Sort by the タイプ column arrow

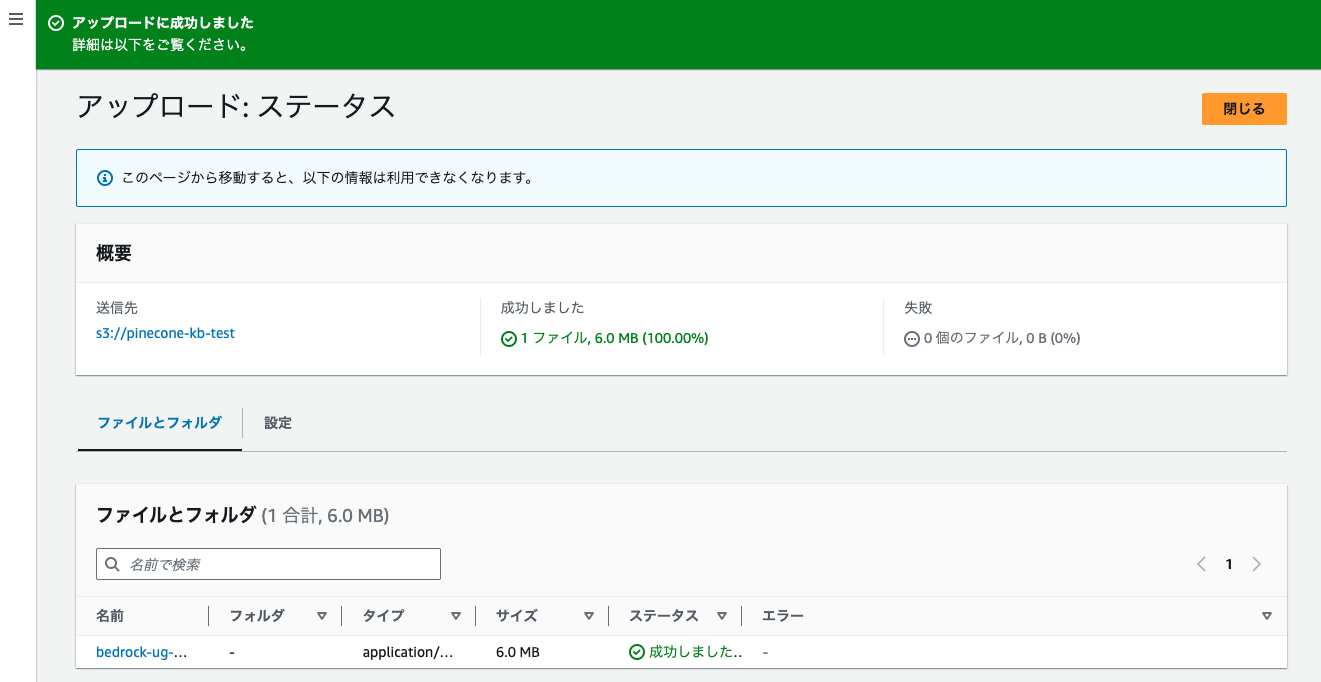[x=456, y=616]
